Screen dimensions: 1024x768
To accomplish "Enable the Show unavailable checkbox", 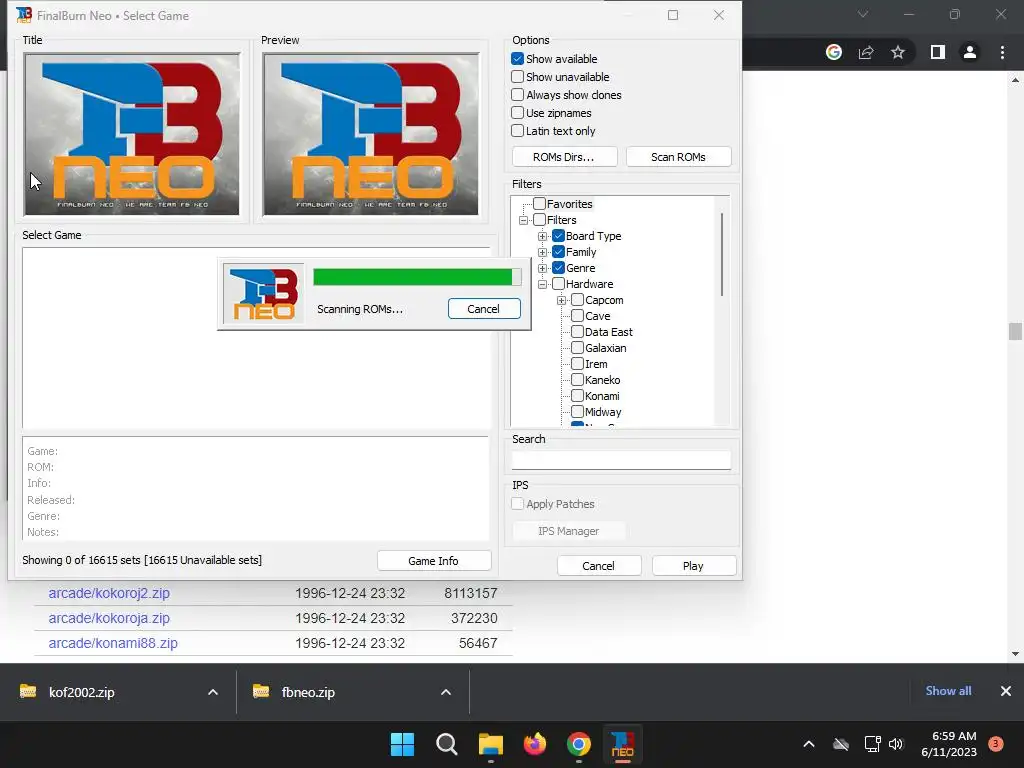I will coord(517,77).
